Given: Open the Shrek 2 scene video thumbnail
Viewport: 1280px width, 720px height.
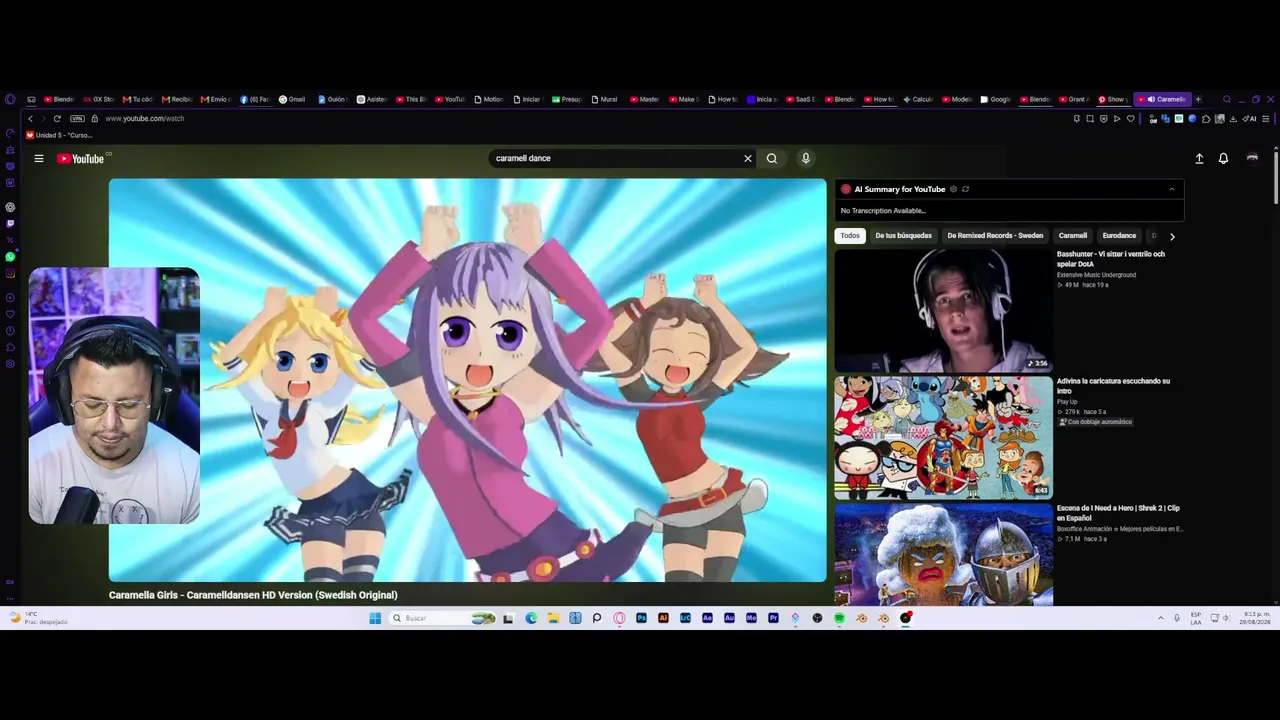Looking at the screenshot, I should pos(943,554).
